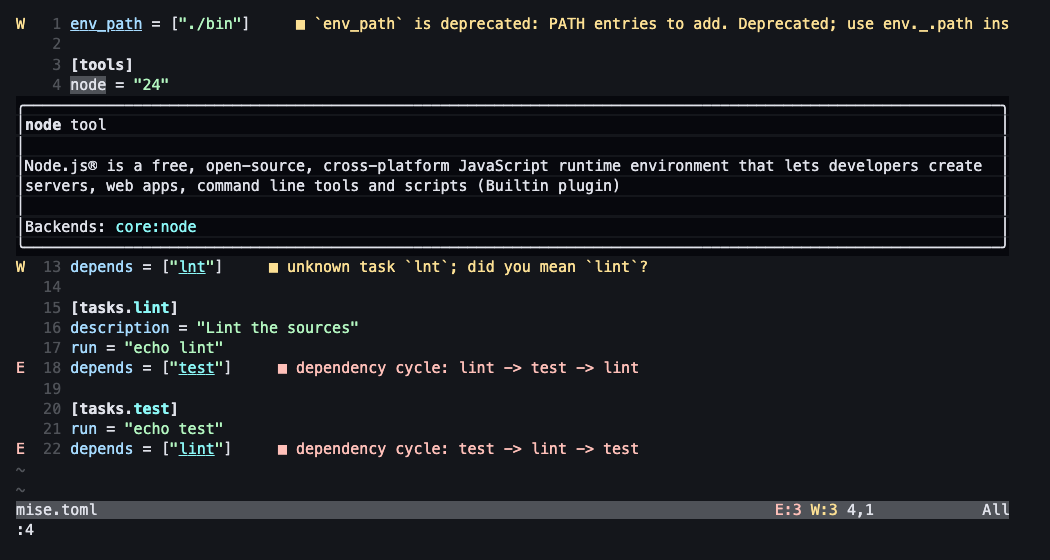This screenshot has height=560, width=1050.
Task: Click the highlighted node key on line 4
Action: 88,85
